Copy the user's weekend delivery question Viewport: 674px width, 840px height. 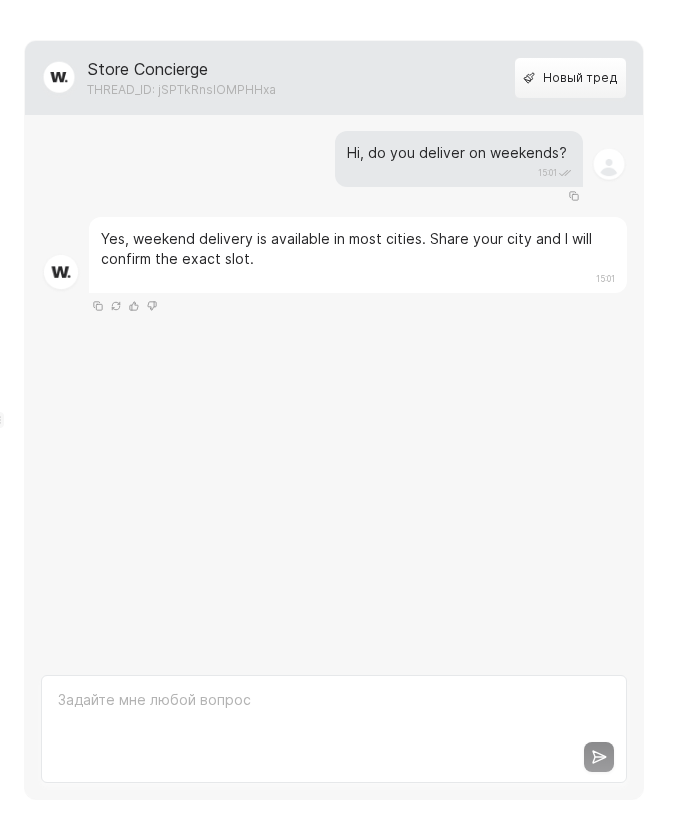point(574,196)
